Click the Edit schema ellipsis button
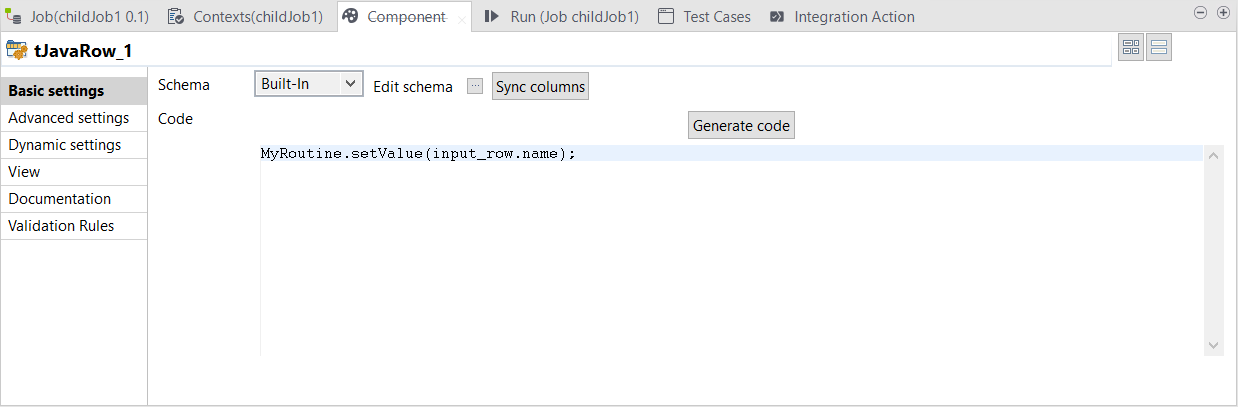Screen dimensions: 1238x407 [x=475, y=86]
